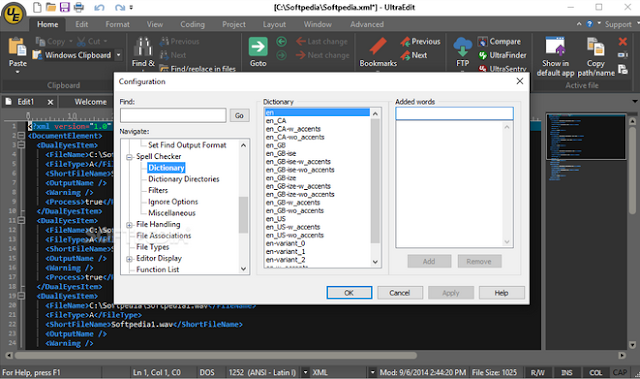Select en_GB in the Dictionary list
Screen dimensions: 640x379
click(276, 145)
